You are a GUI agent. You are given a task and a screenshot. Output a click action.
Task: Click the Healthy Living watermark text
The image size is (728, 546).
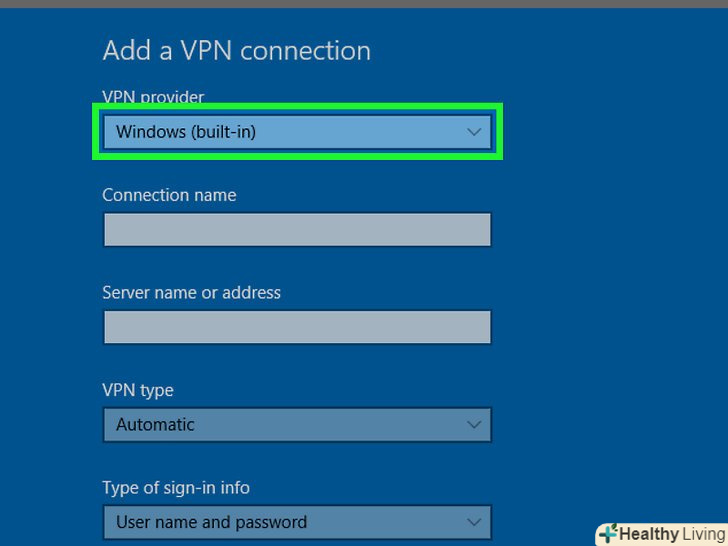pyautogui.click(x=671, y=534)
